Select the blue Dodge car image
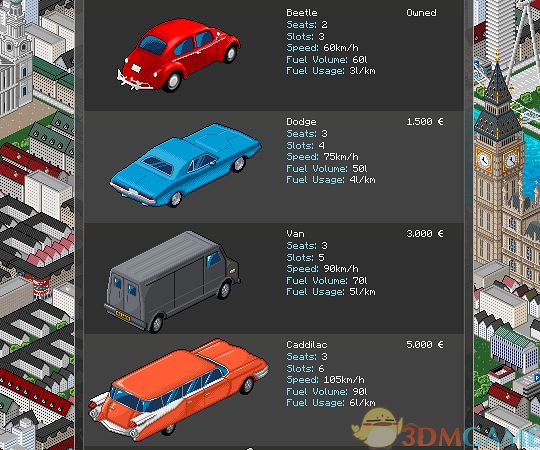The image size is (540, 450). [186, 165]
